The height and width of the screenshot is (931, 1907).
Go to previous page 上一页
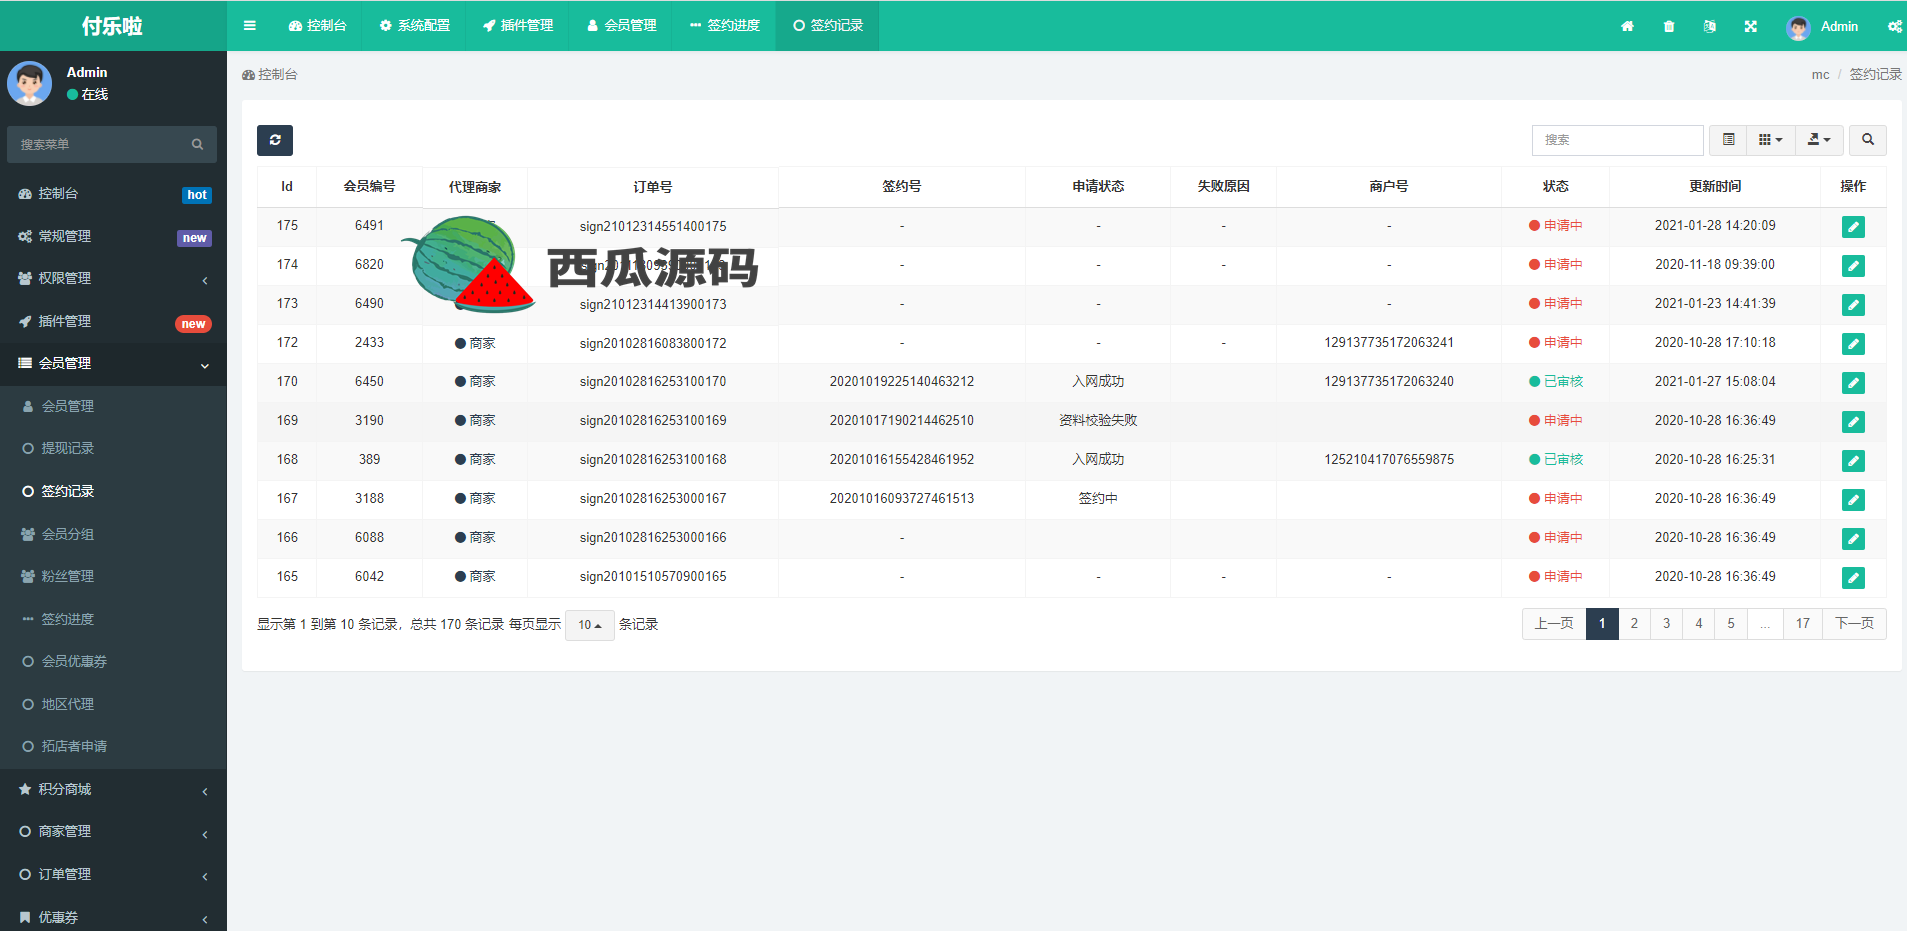click(x=1554, y=624)
